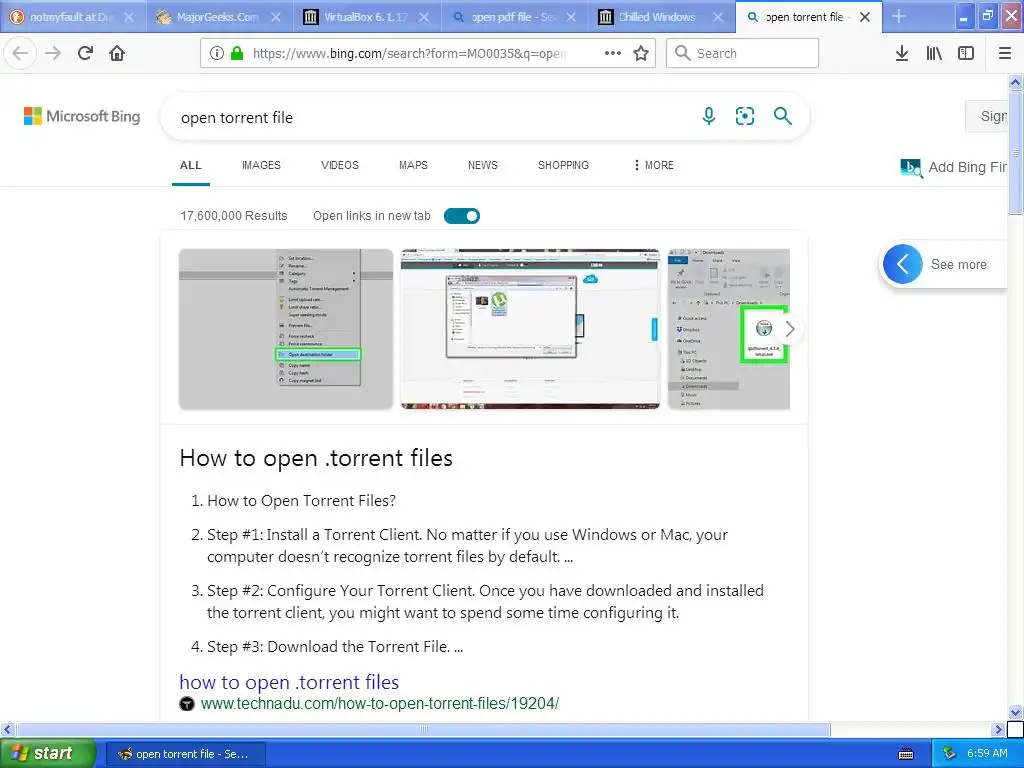Switch to the MAPS tab
The image size is (1024, 768).
413,165
